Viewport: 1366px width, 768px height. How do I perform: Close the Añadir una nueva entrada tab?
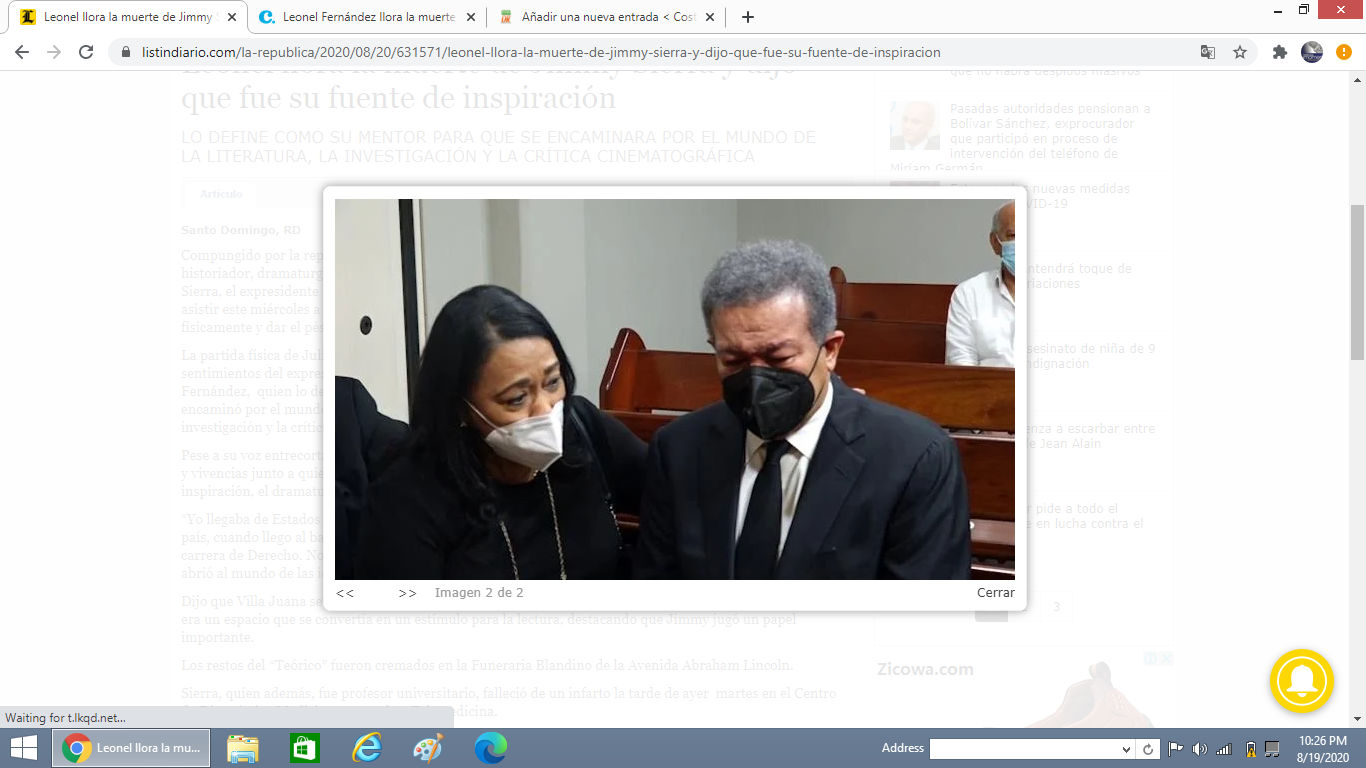[x=710, y=17]
